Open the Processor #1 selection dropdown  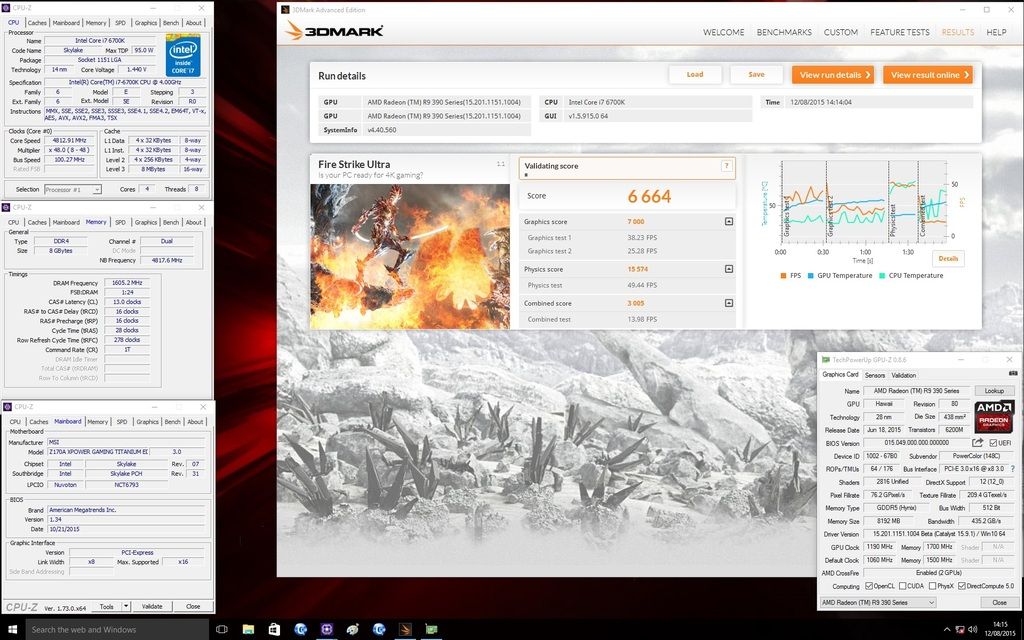72,189
